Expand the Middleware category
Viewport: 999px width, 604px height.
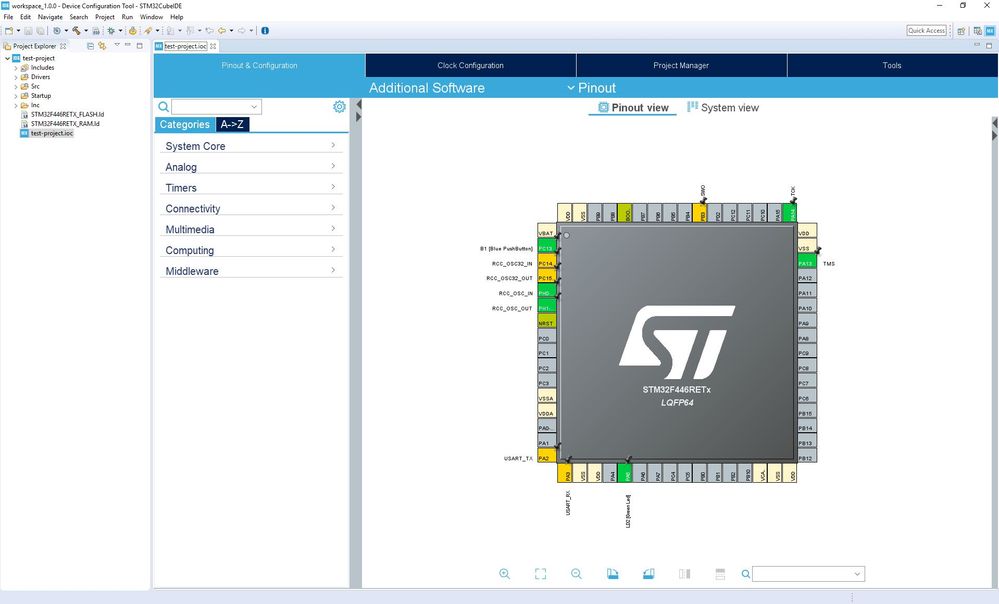(251, 271)
